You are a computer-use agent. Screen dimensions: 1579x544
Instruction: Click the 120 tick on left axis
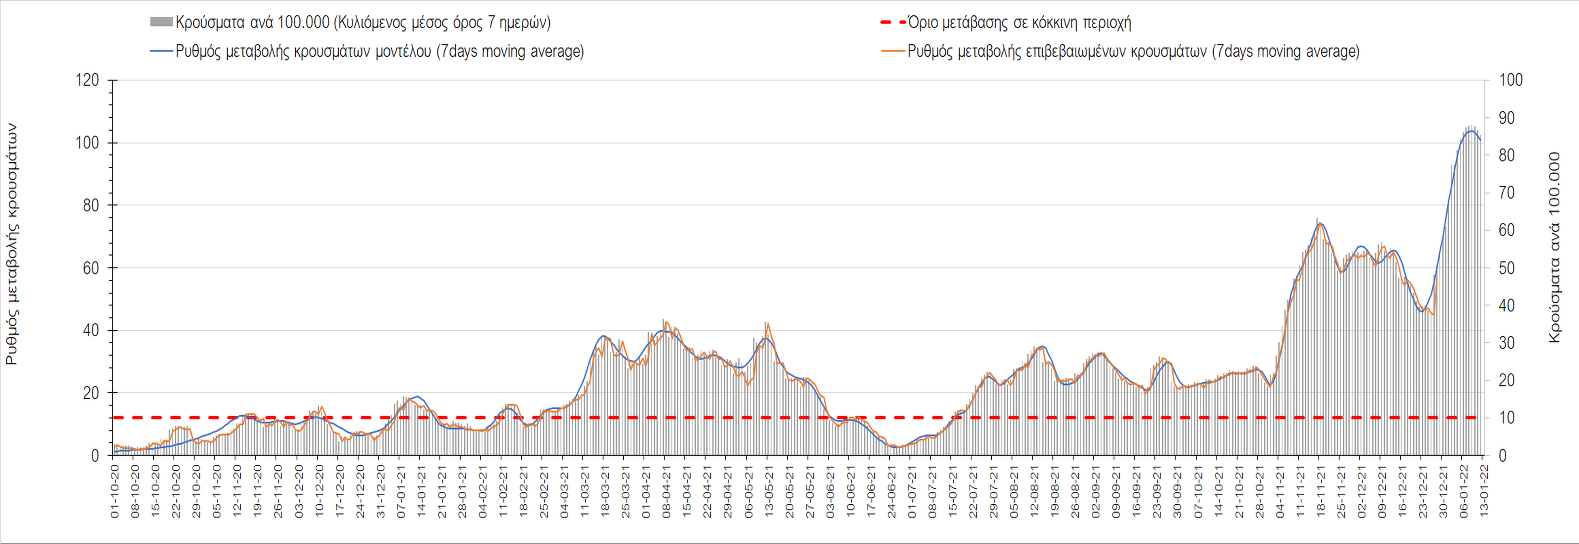tap(88, 80)
